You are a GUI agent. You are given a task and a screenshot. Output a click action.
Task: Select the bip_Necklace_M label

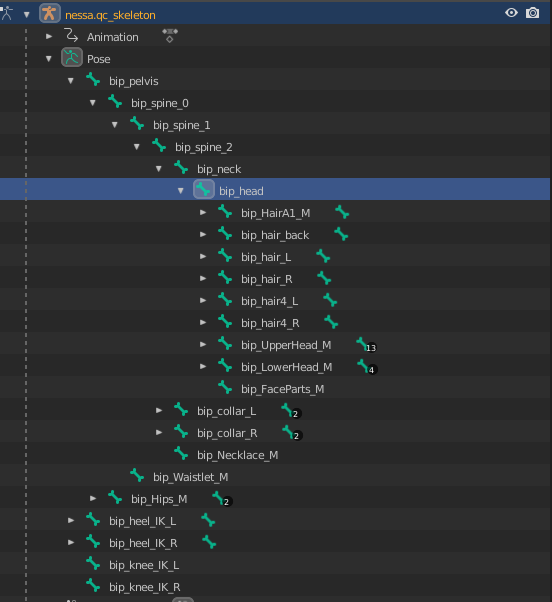238,455
